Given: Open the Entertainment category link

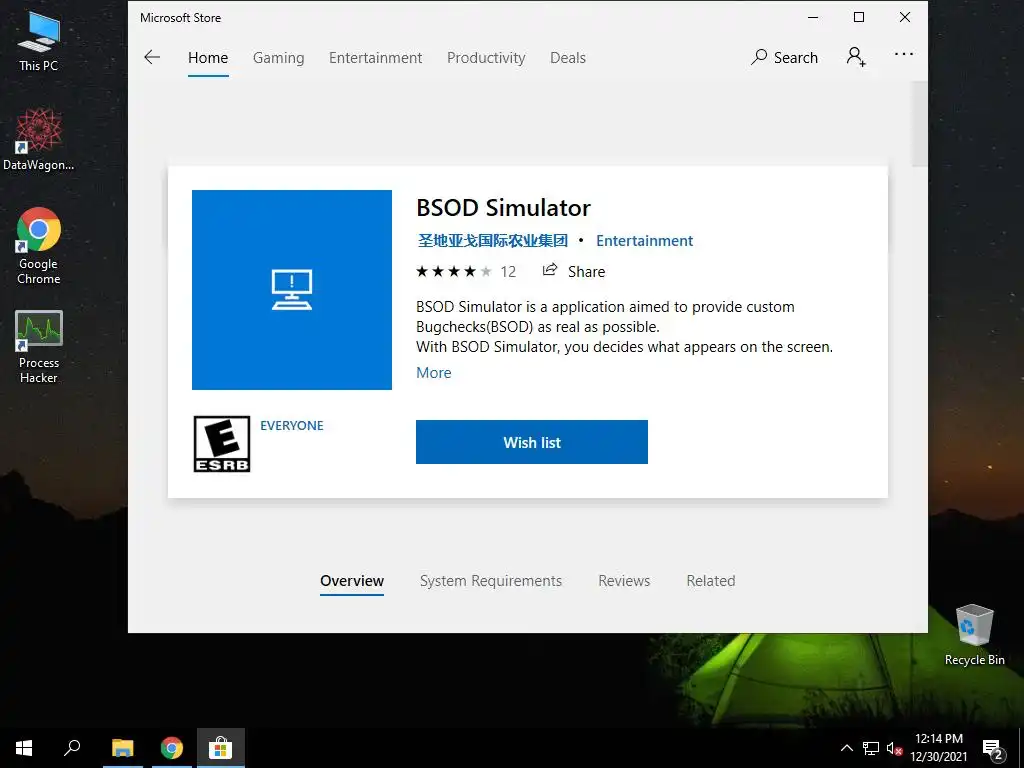Looking at the screenshot, I should click(644, 240).
